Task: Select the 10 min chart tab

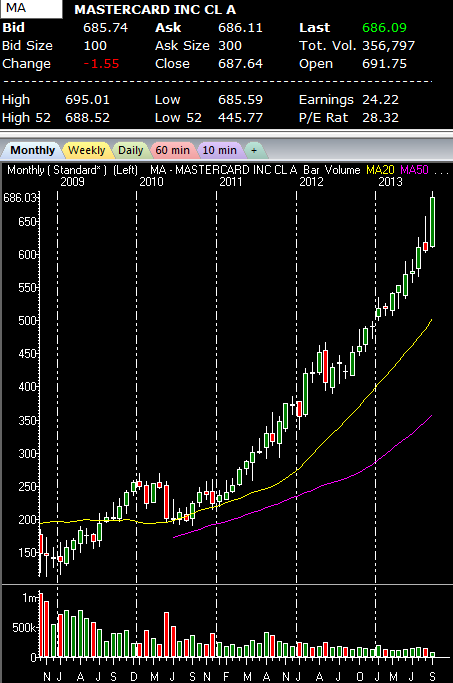Action: (220, 150)
